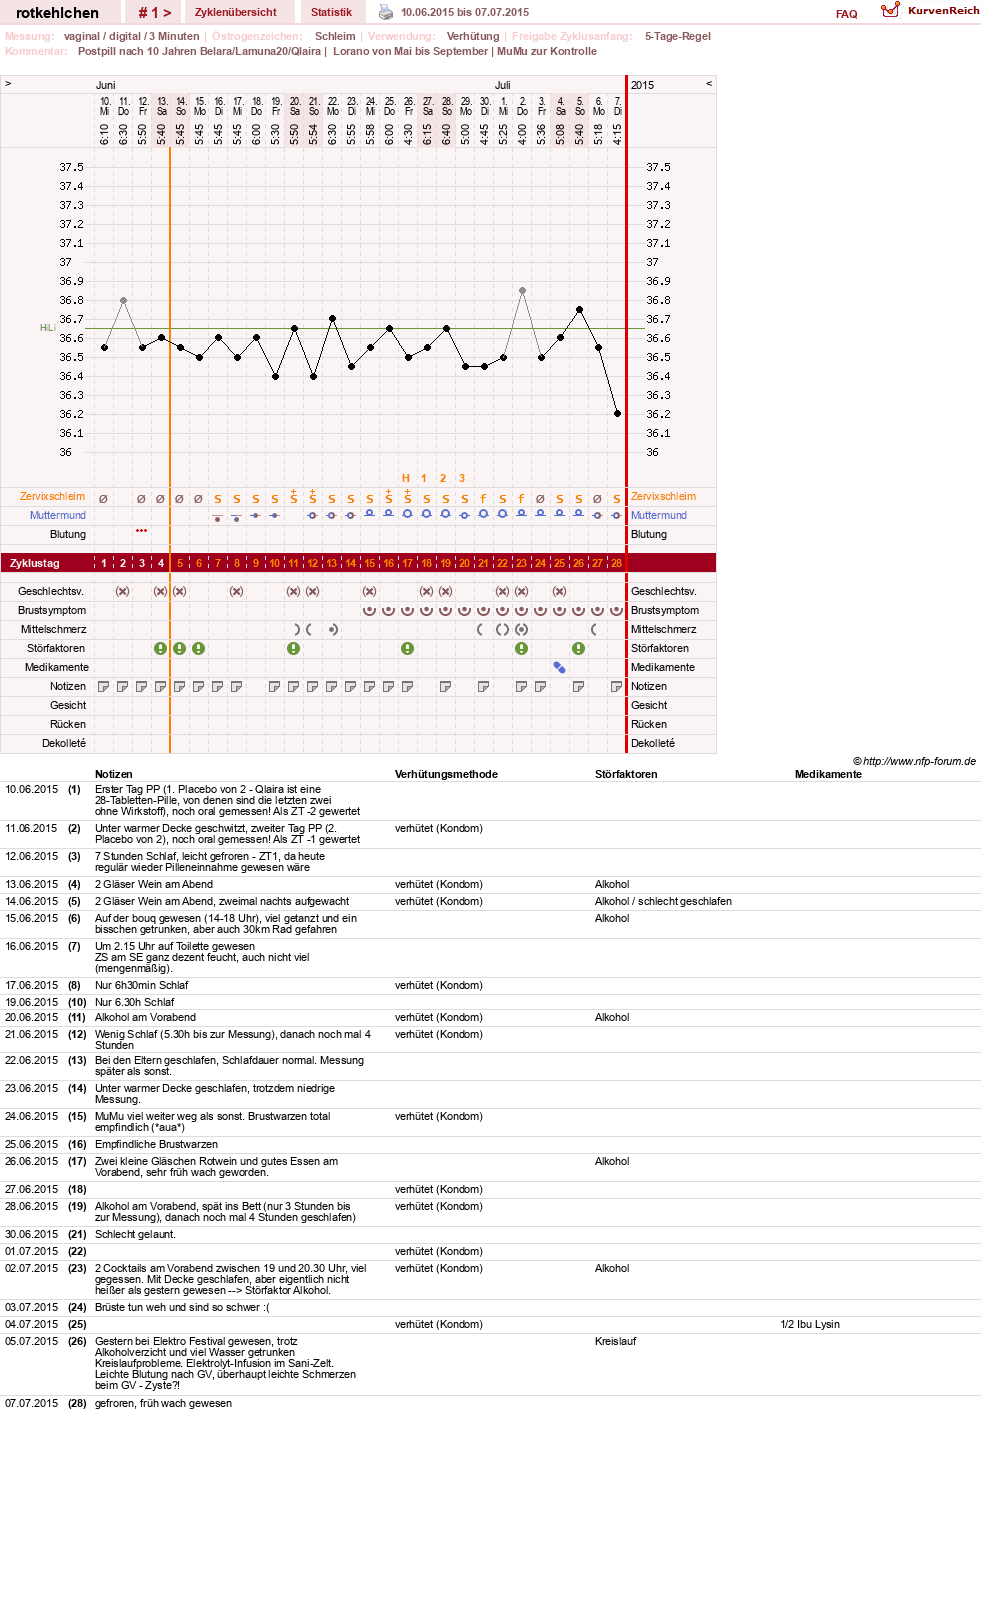Viewport: 981px width, 1622px height.
Task: Click the HiLi label beside the chart
Action: coord(47,328)
